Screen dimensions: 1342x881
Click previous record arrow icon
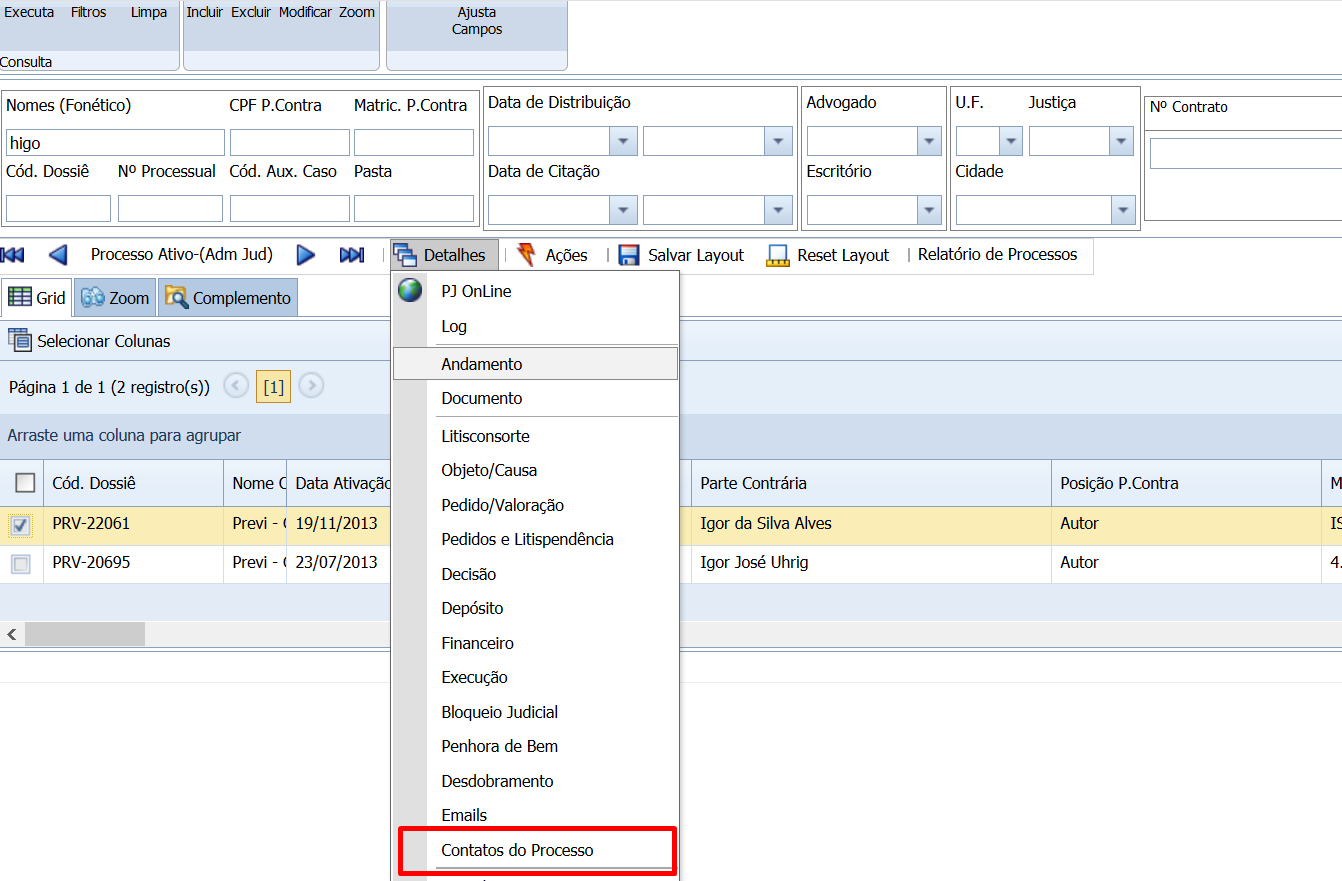(58, 255)
